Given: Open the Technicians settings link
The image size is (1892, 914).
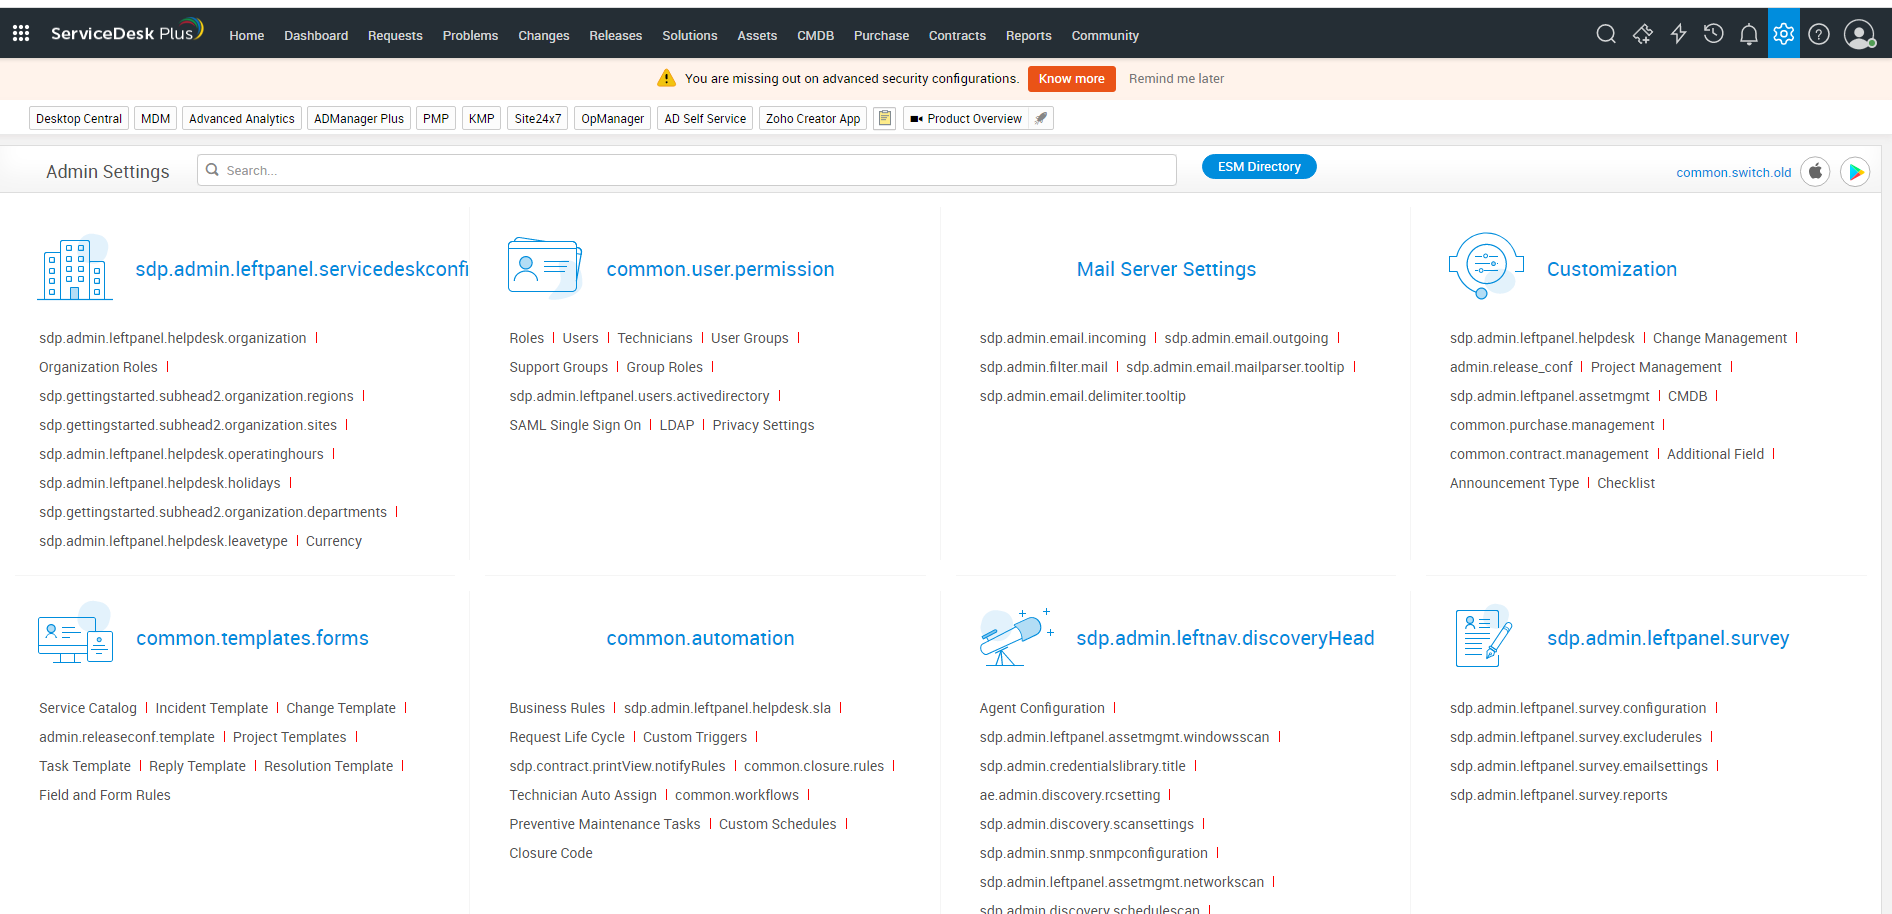Looking at the screenshot, I should (x=655, y=338).
